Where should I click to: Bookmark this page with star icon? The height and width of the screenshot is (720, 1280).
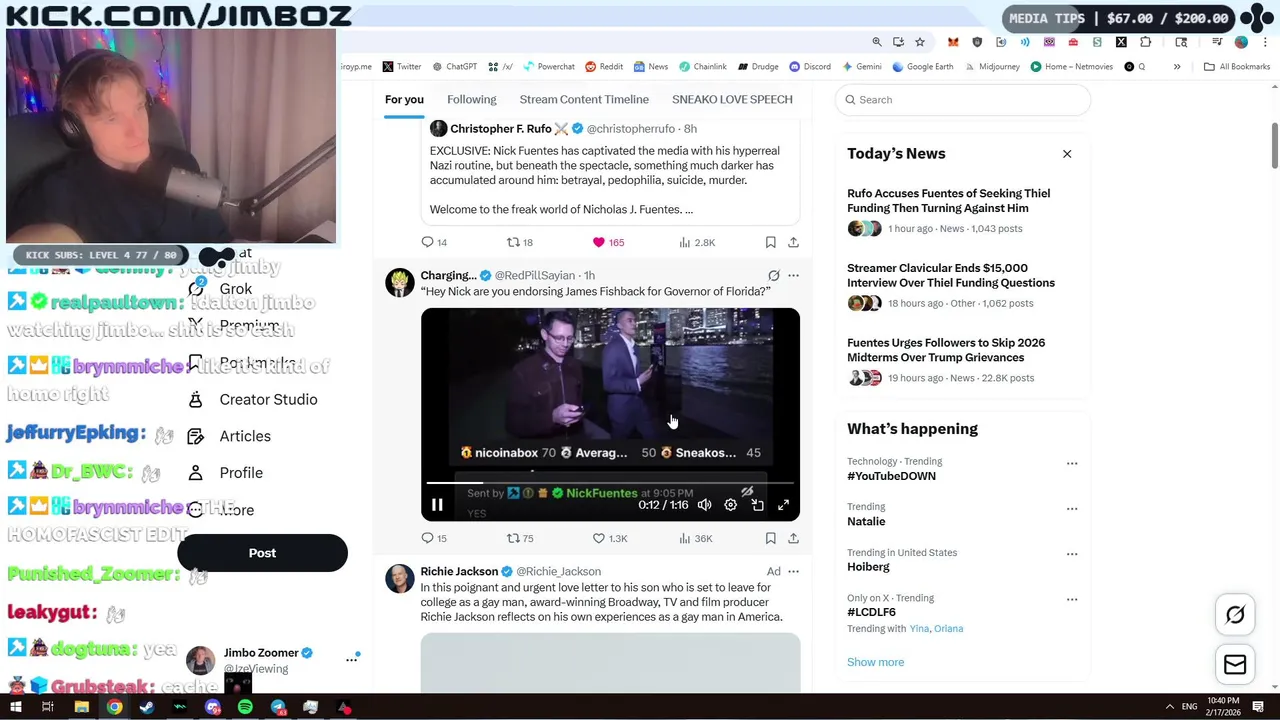(920, 42)
